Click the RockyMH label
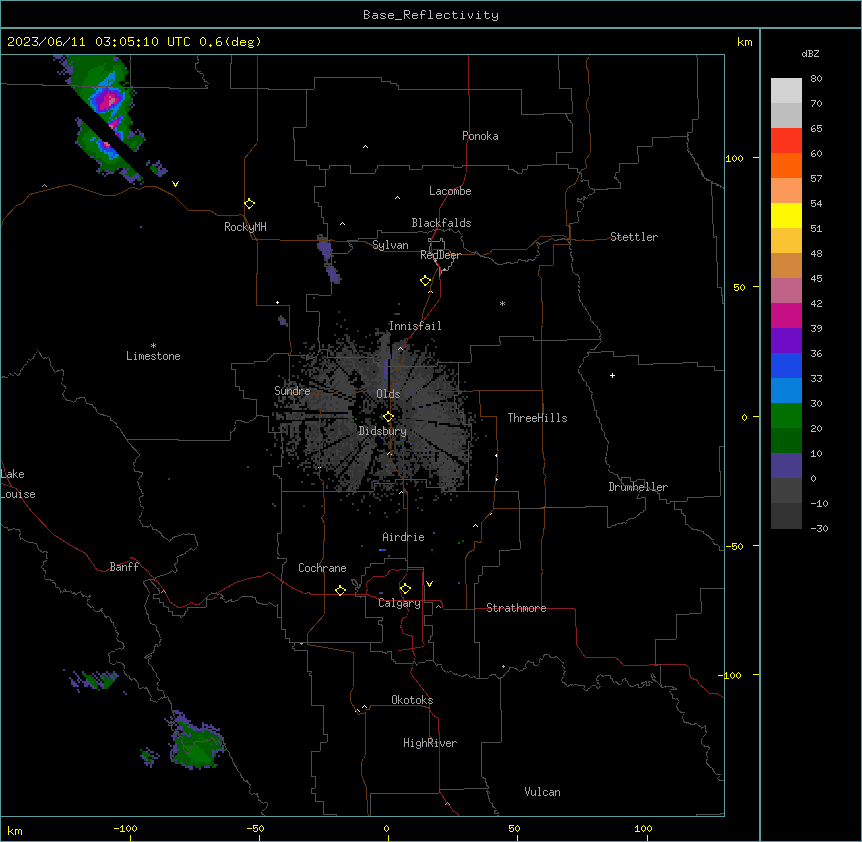 pyautogui.click(x=245, y=227)
